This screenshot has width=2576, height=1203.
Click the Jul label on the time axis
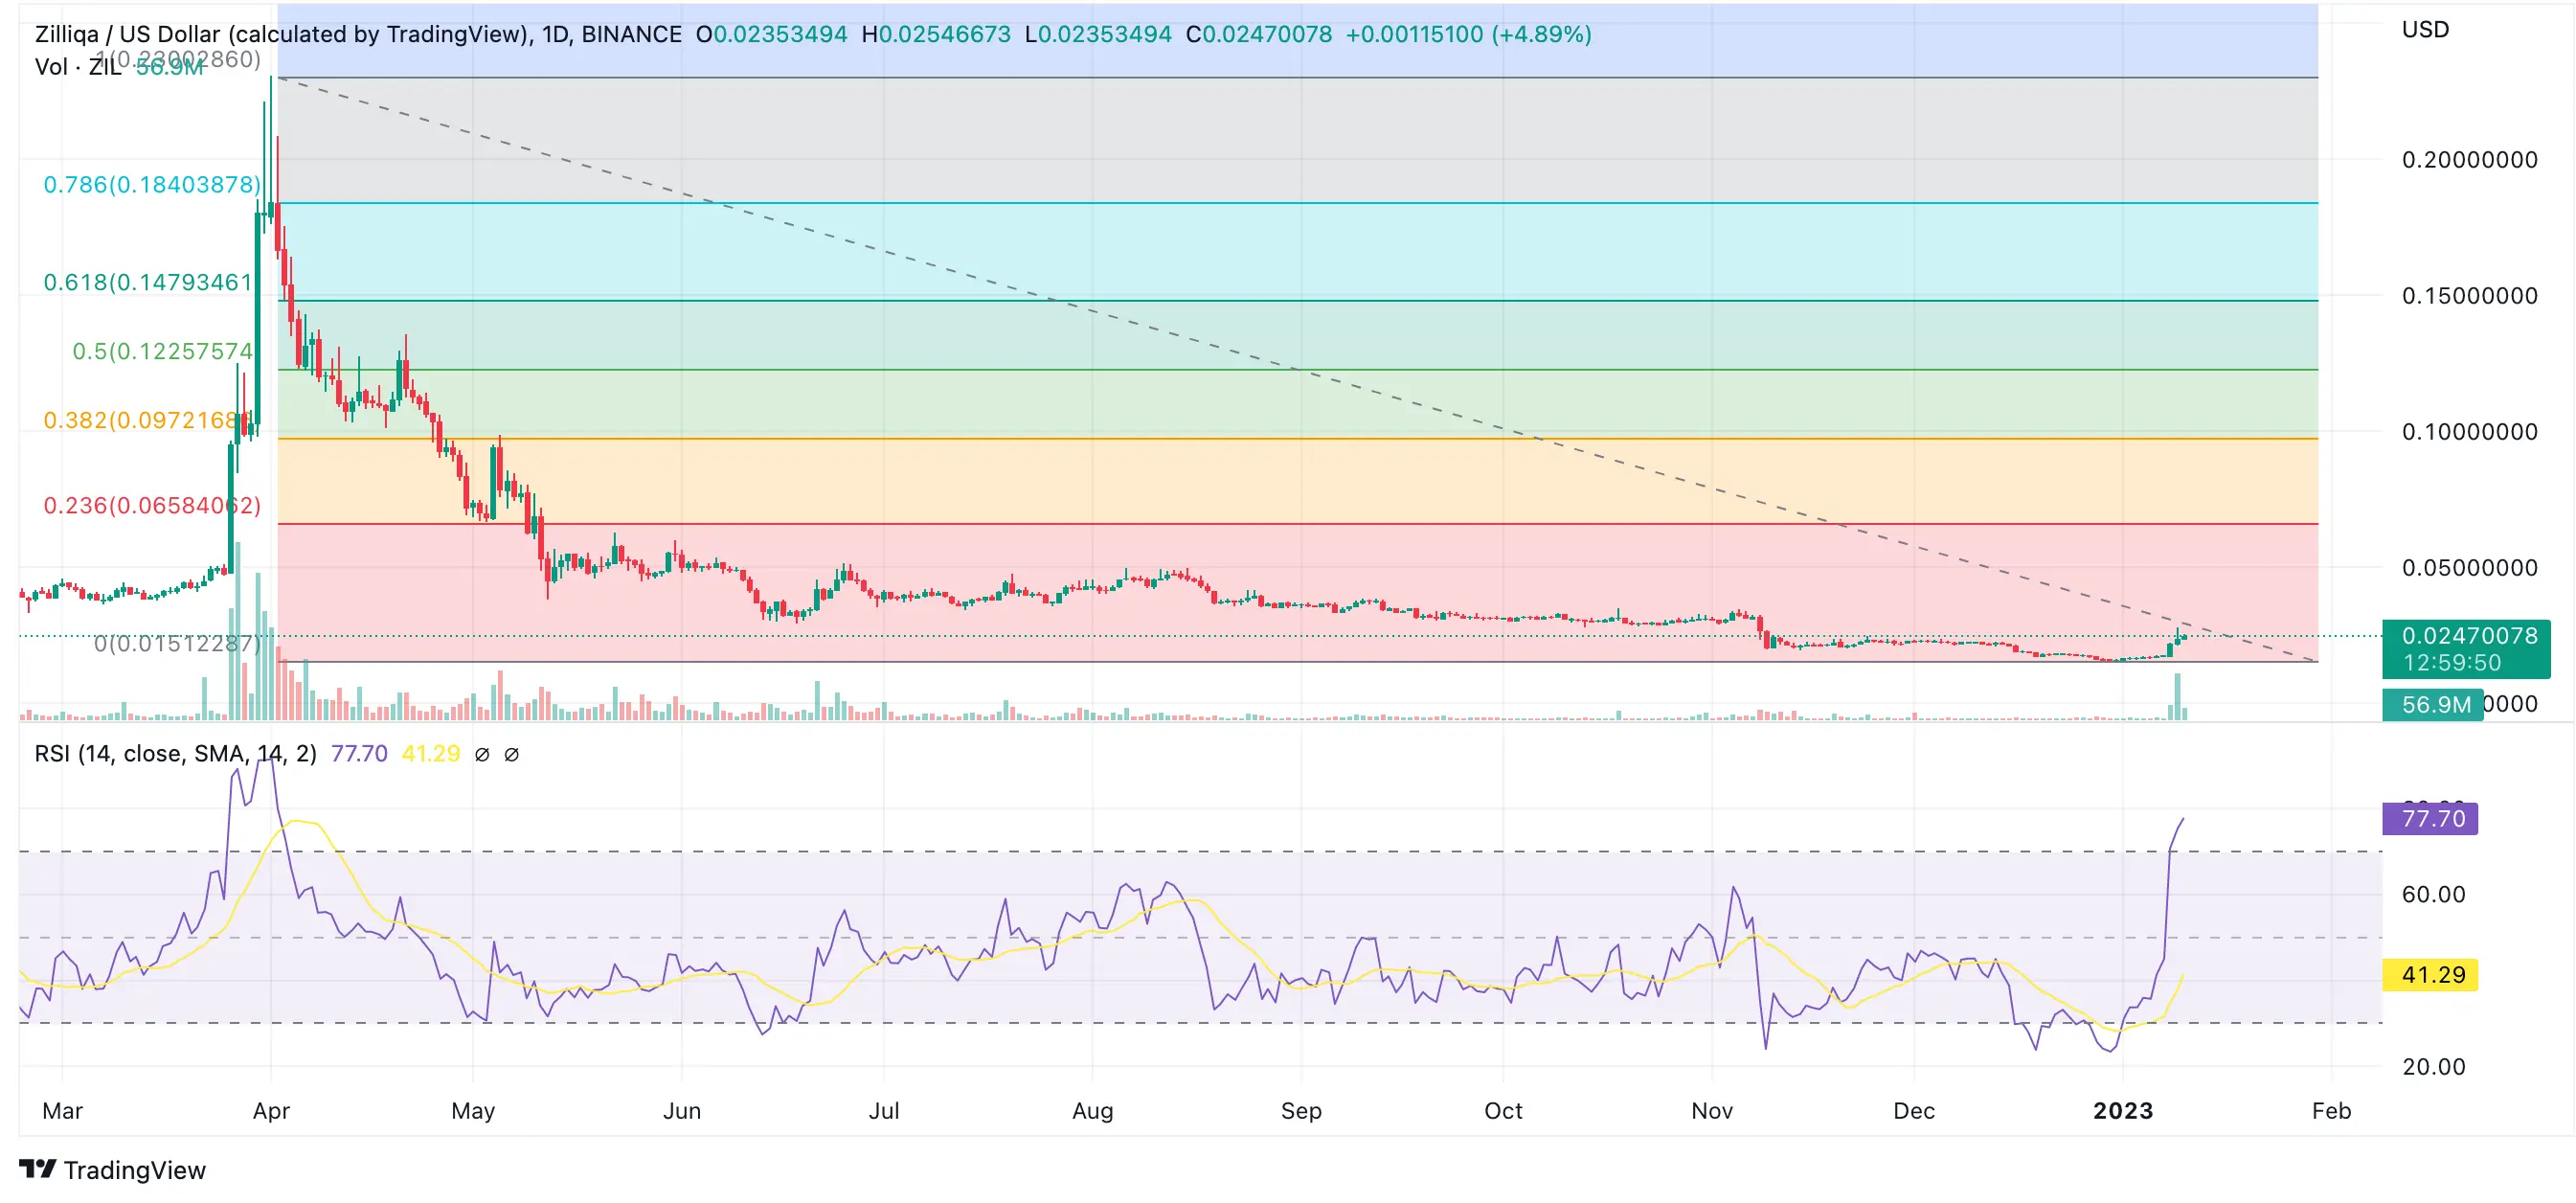884,1110
